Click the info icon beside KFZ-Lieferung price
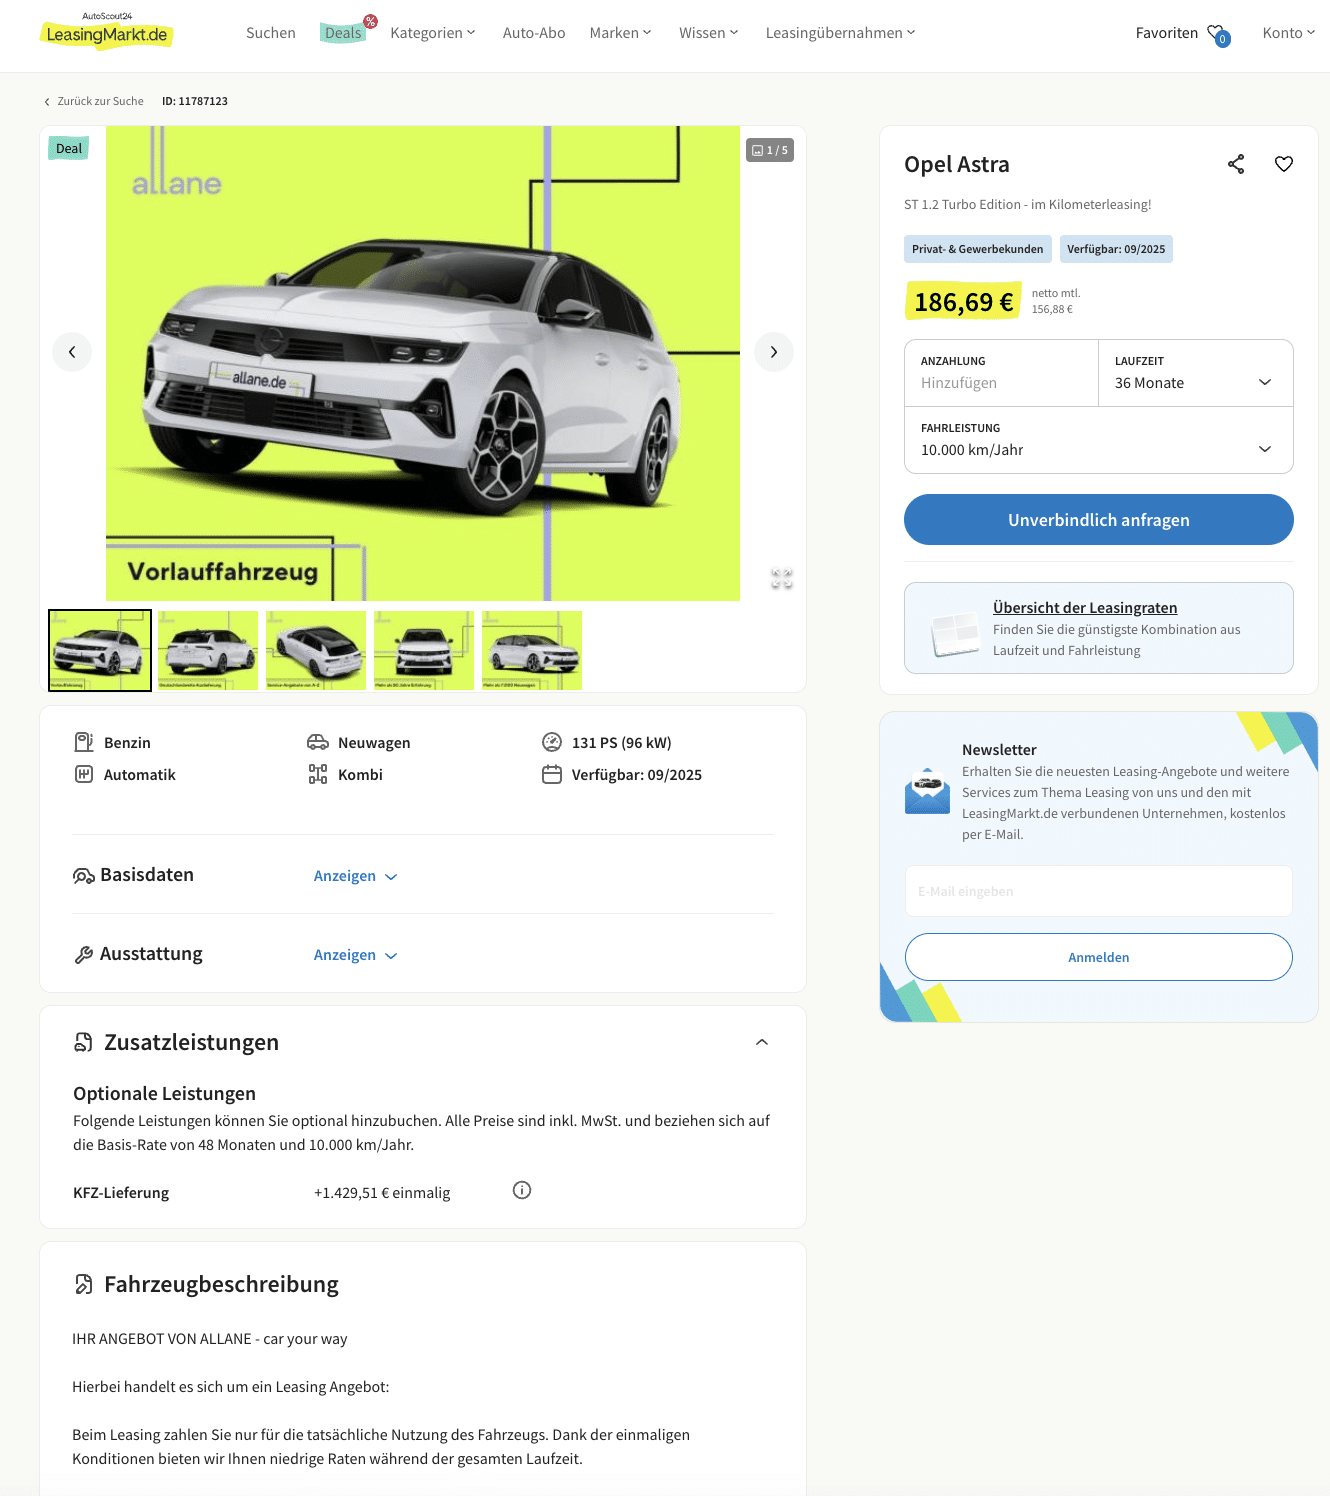Image resolution: width=1330 pixels, height=1496 pixels. point(522,1190)
